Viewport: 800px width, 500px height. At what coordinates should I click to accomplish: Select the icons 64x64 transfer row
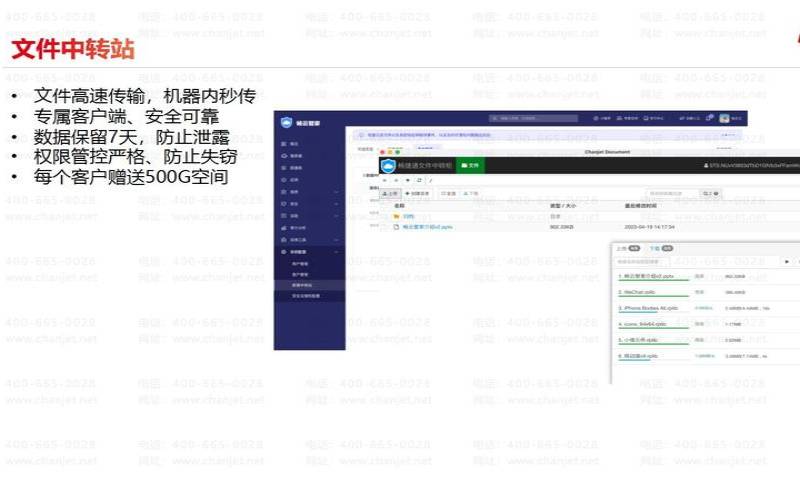click(x=706, y=324)
